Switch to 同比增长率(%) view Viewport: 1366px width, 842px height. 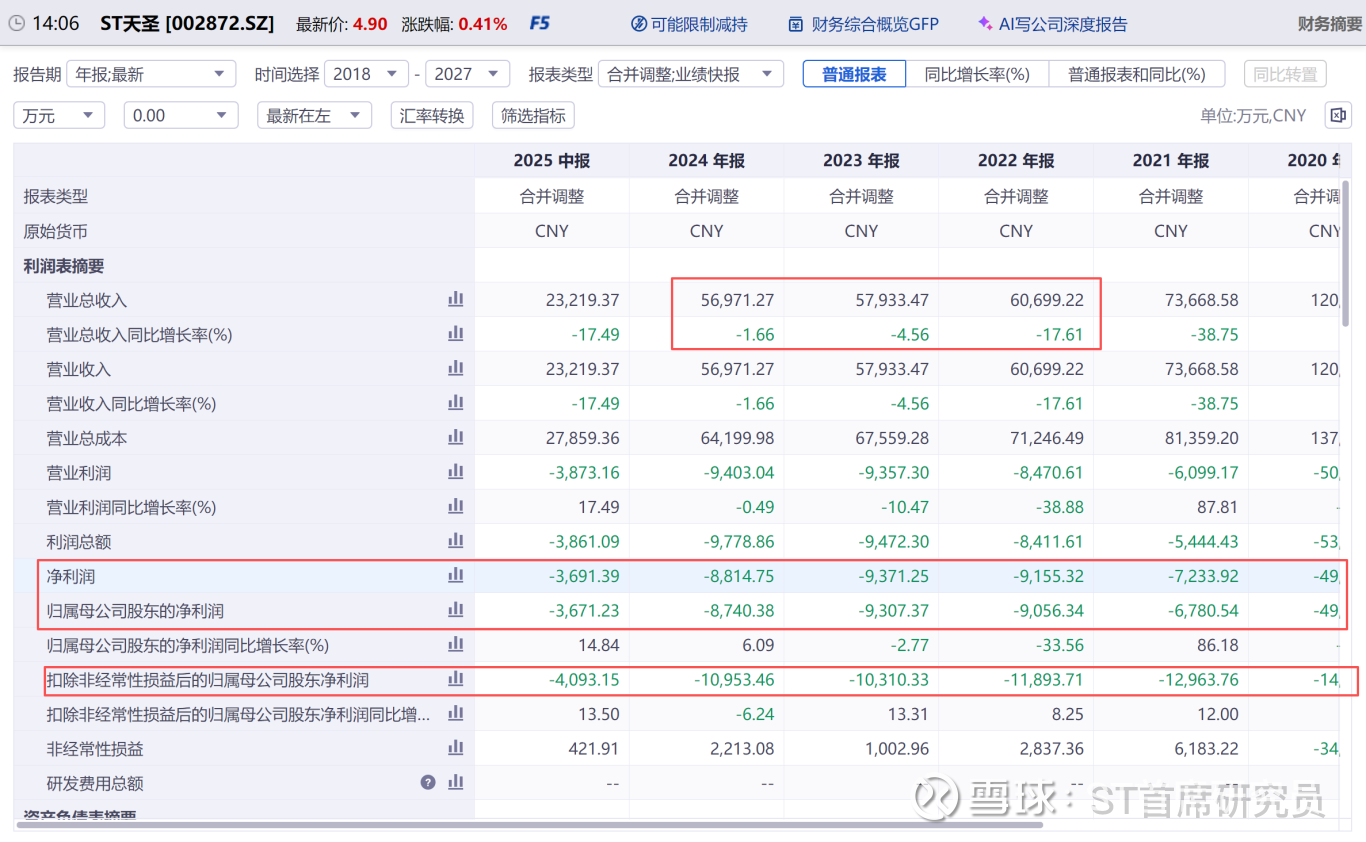[976, 74]
